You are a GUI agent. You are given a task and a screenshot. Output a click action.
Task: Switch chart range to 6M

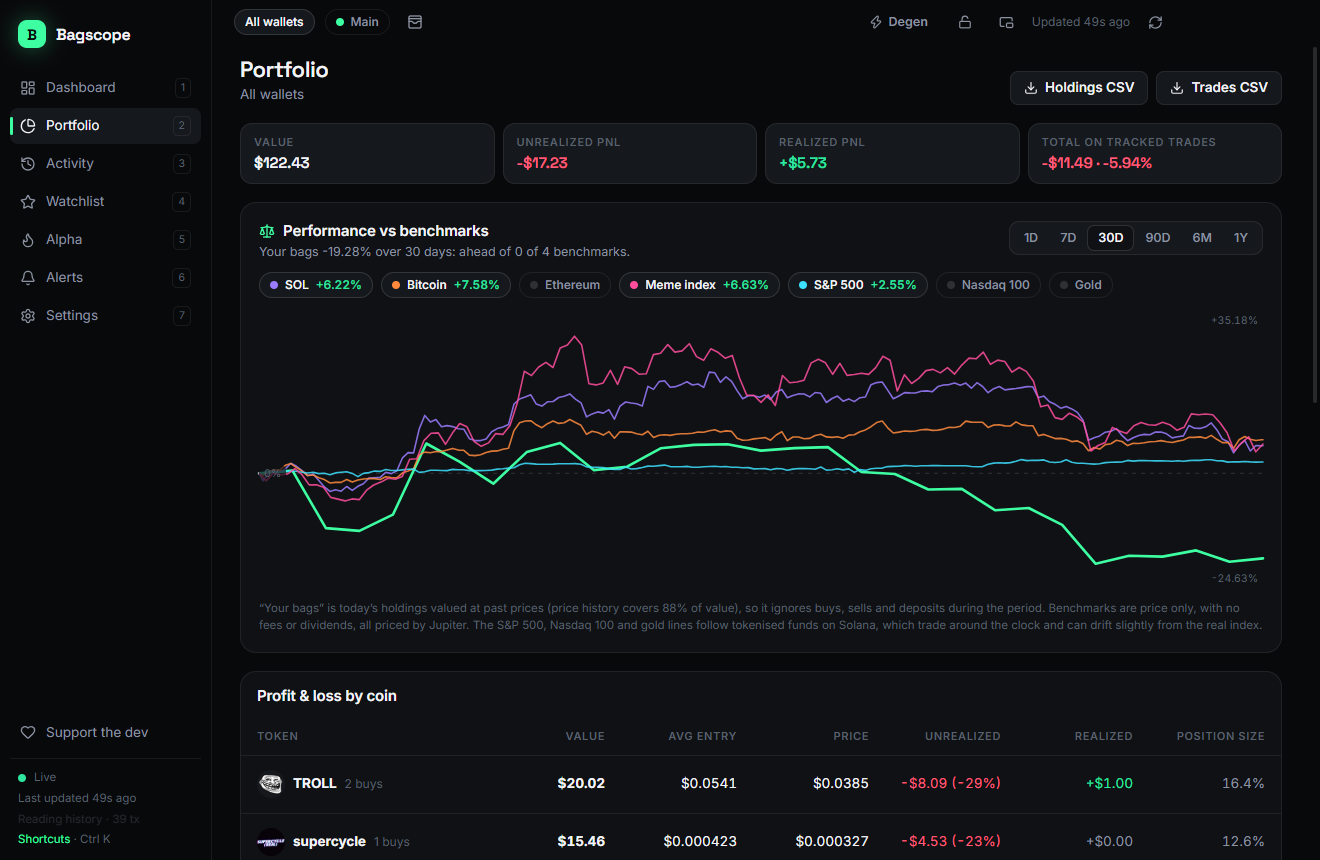(1202, 238)
